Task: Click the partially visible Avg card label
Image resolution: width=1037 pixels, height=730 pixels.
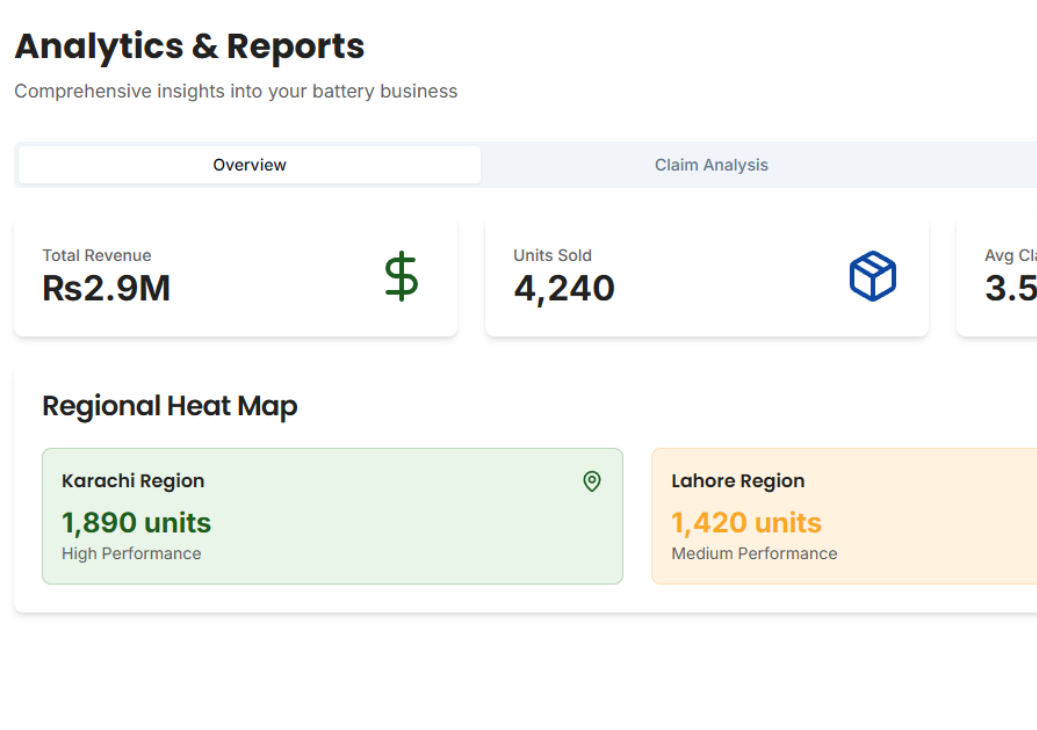Action: [1010, 256]
